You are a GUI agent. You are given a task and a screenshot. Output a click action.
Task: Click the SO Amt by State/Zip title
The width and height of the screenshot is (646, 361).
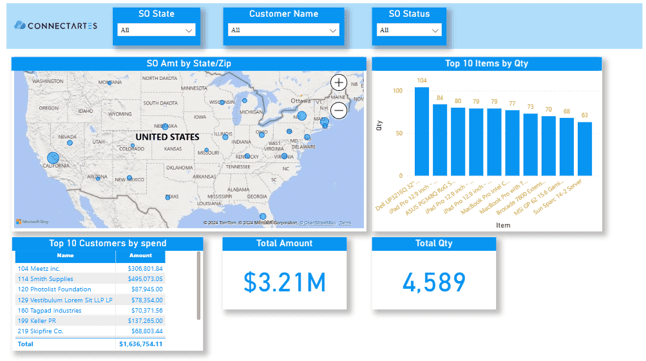point(189,63)
